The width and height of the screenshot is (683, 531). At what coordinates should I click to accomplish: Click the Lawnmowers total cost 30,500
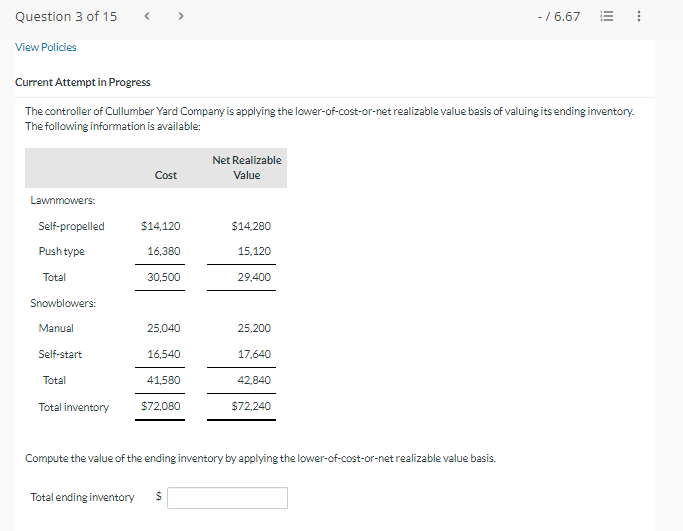[163, 277]
